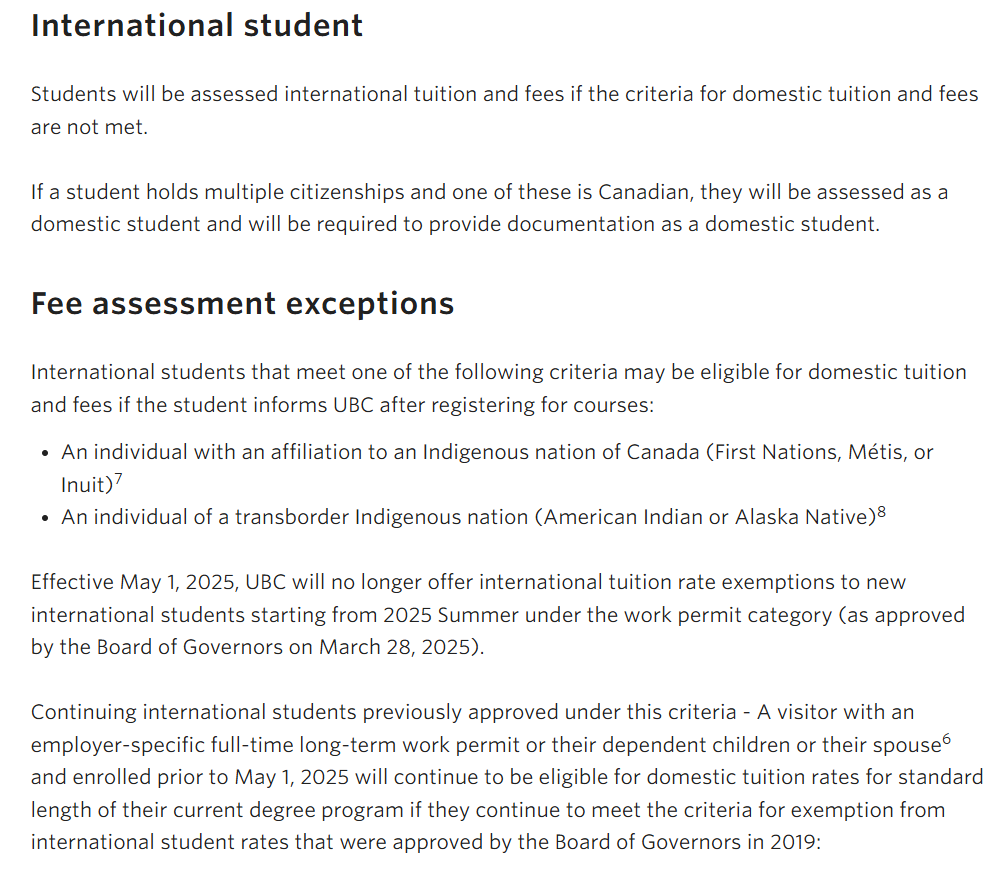Click the "International student" heading
Image resolution: width=1007 pixels, height=877 pixels.
[x=197, y=25]
